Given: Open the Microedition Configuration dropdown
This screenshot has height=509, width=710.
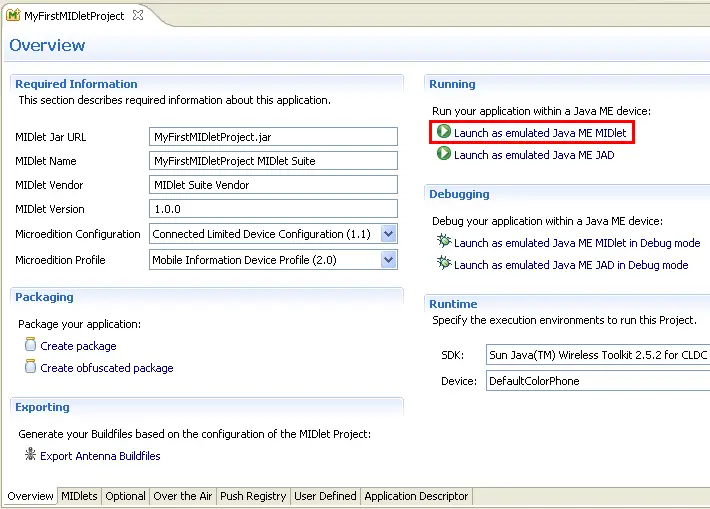Looking at the screenshot, I should (388, 234).
